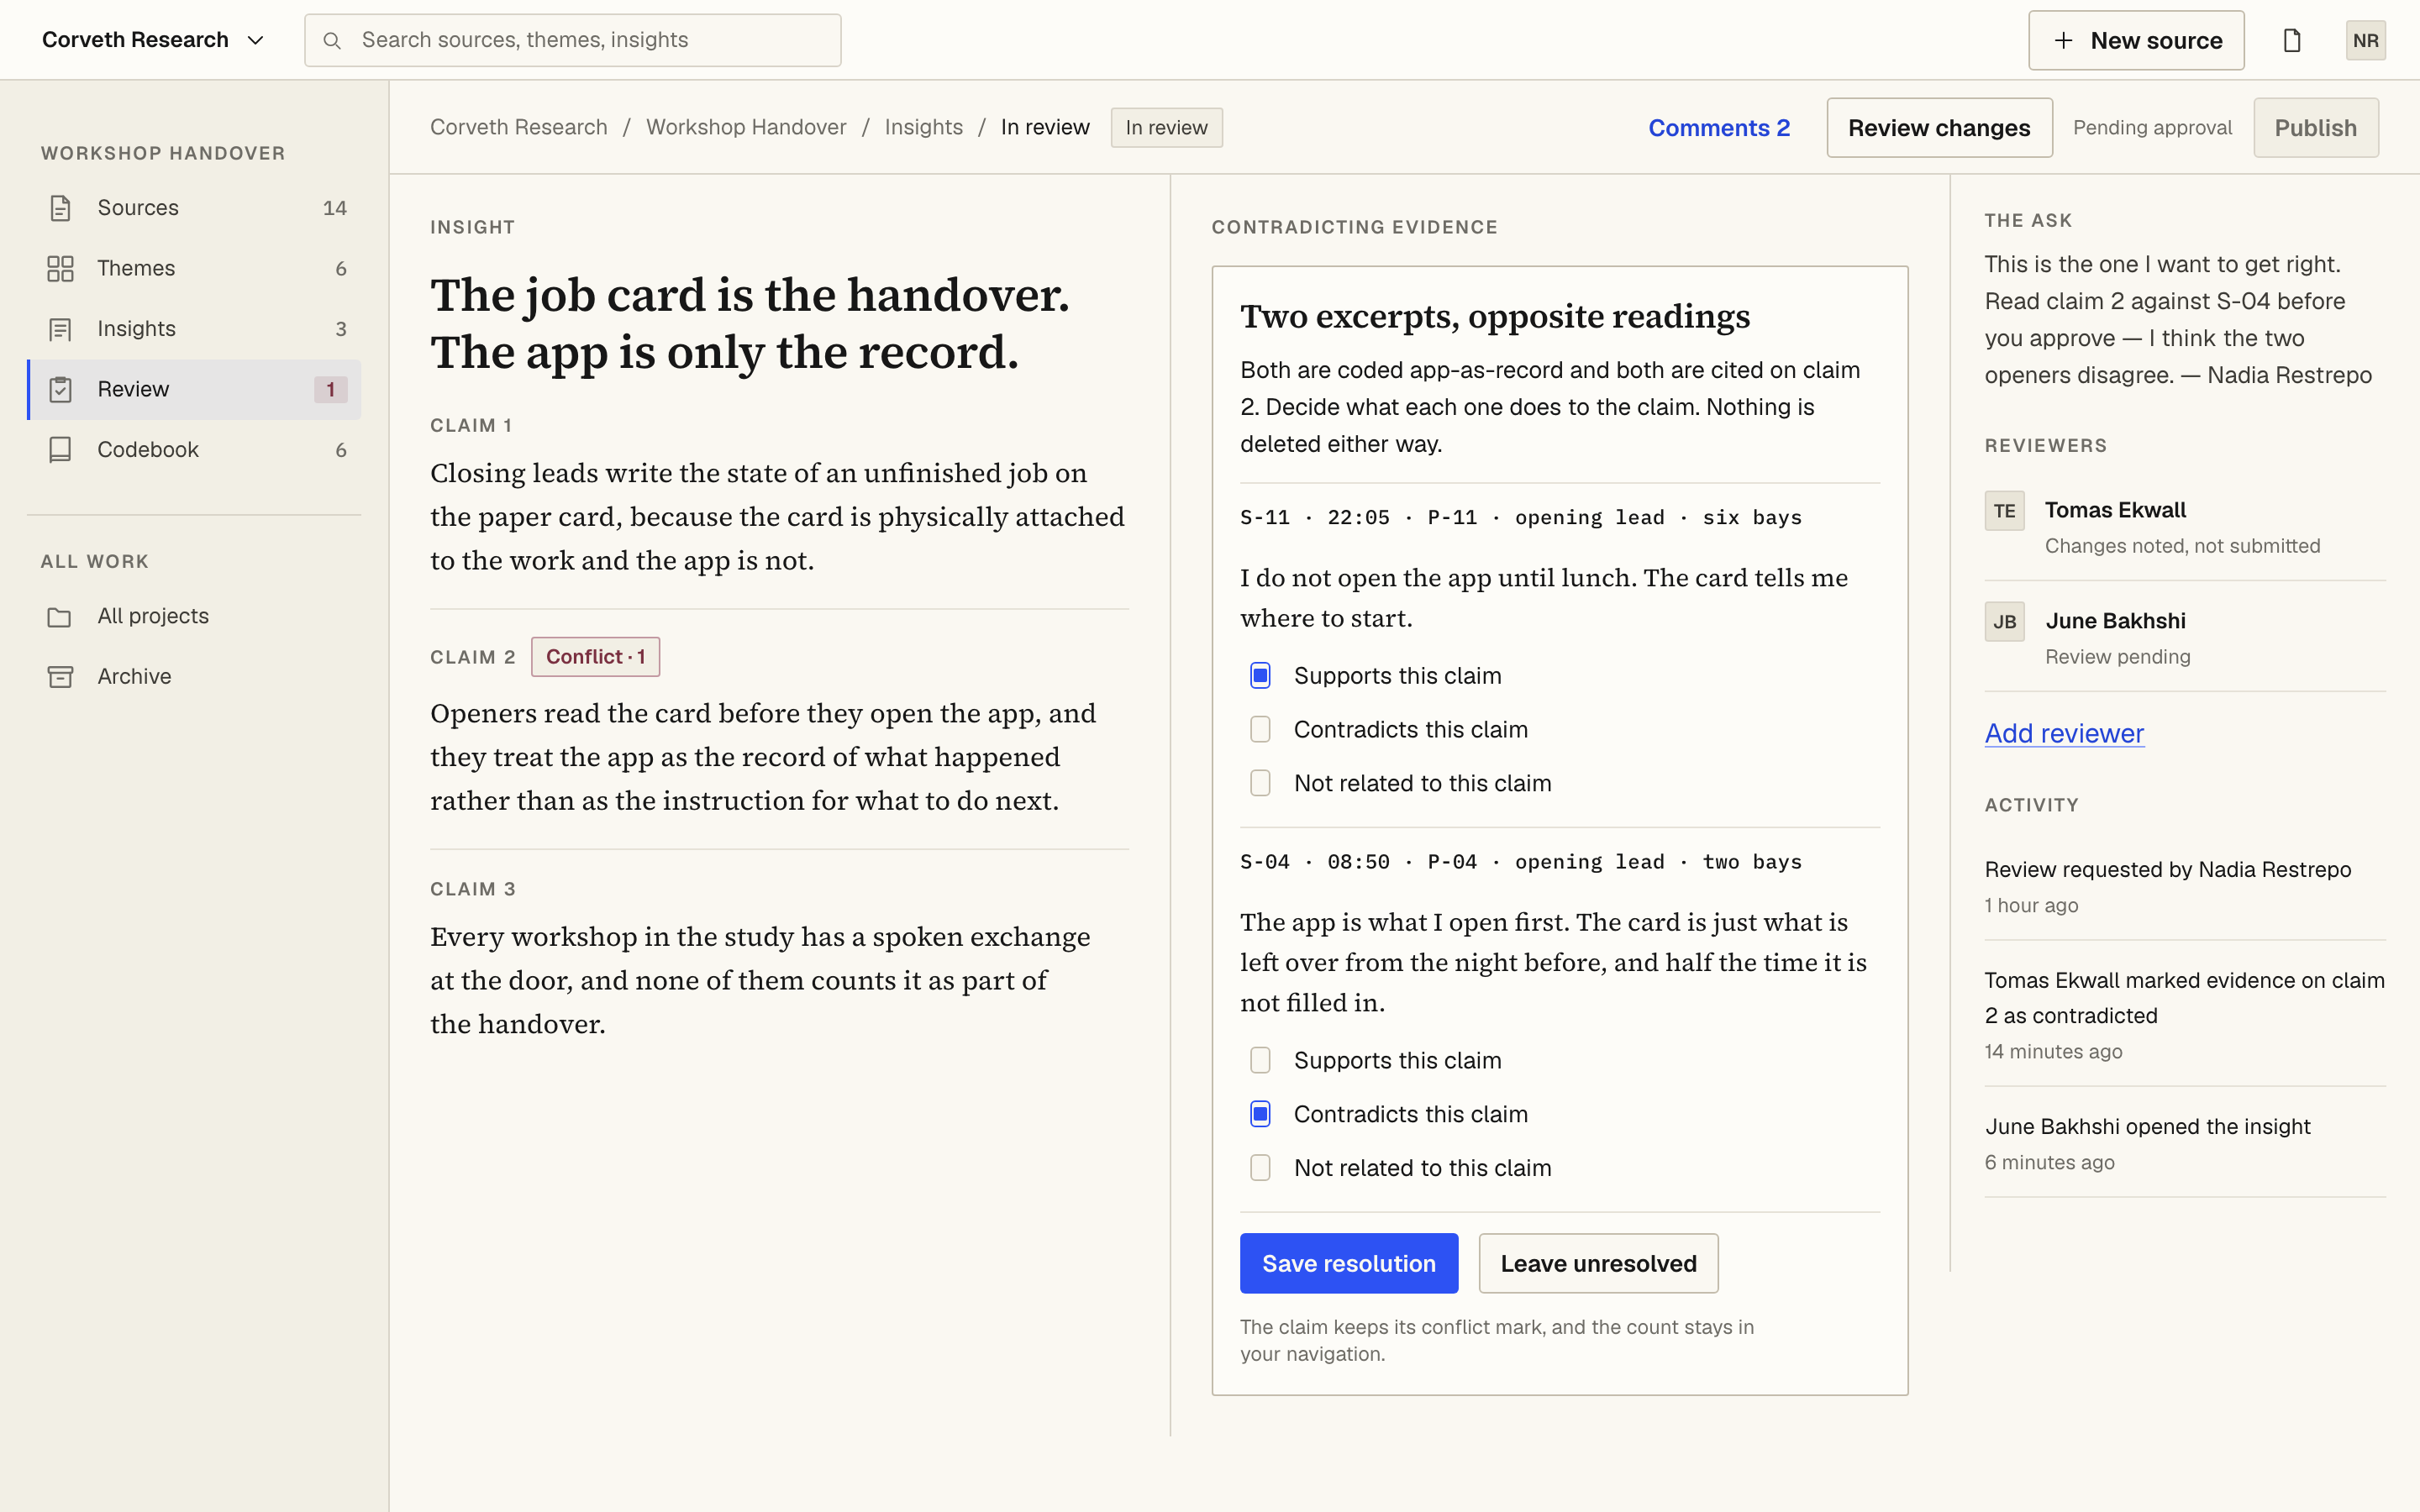The height and width of the screenshot is (1512, 2420).
Task: Open Archive in the sidebar
Action: point(194,677)
